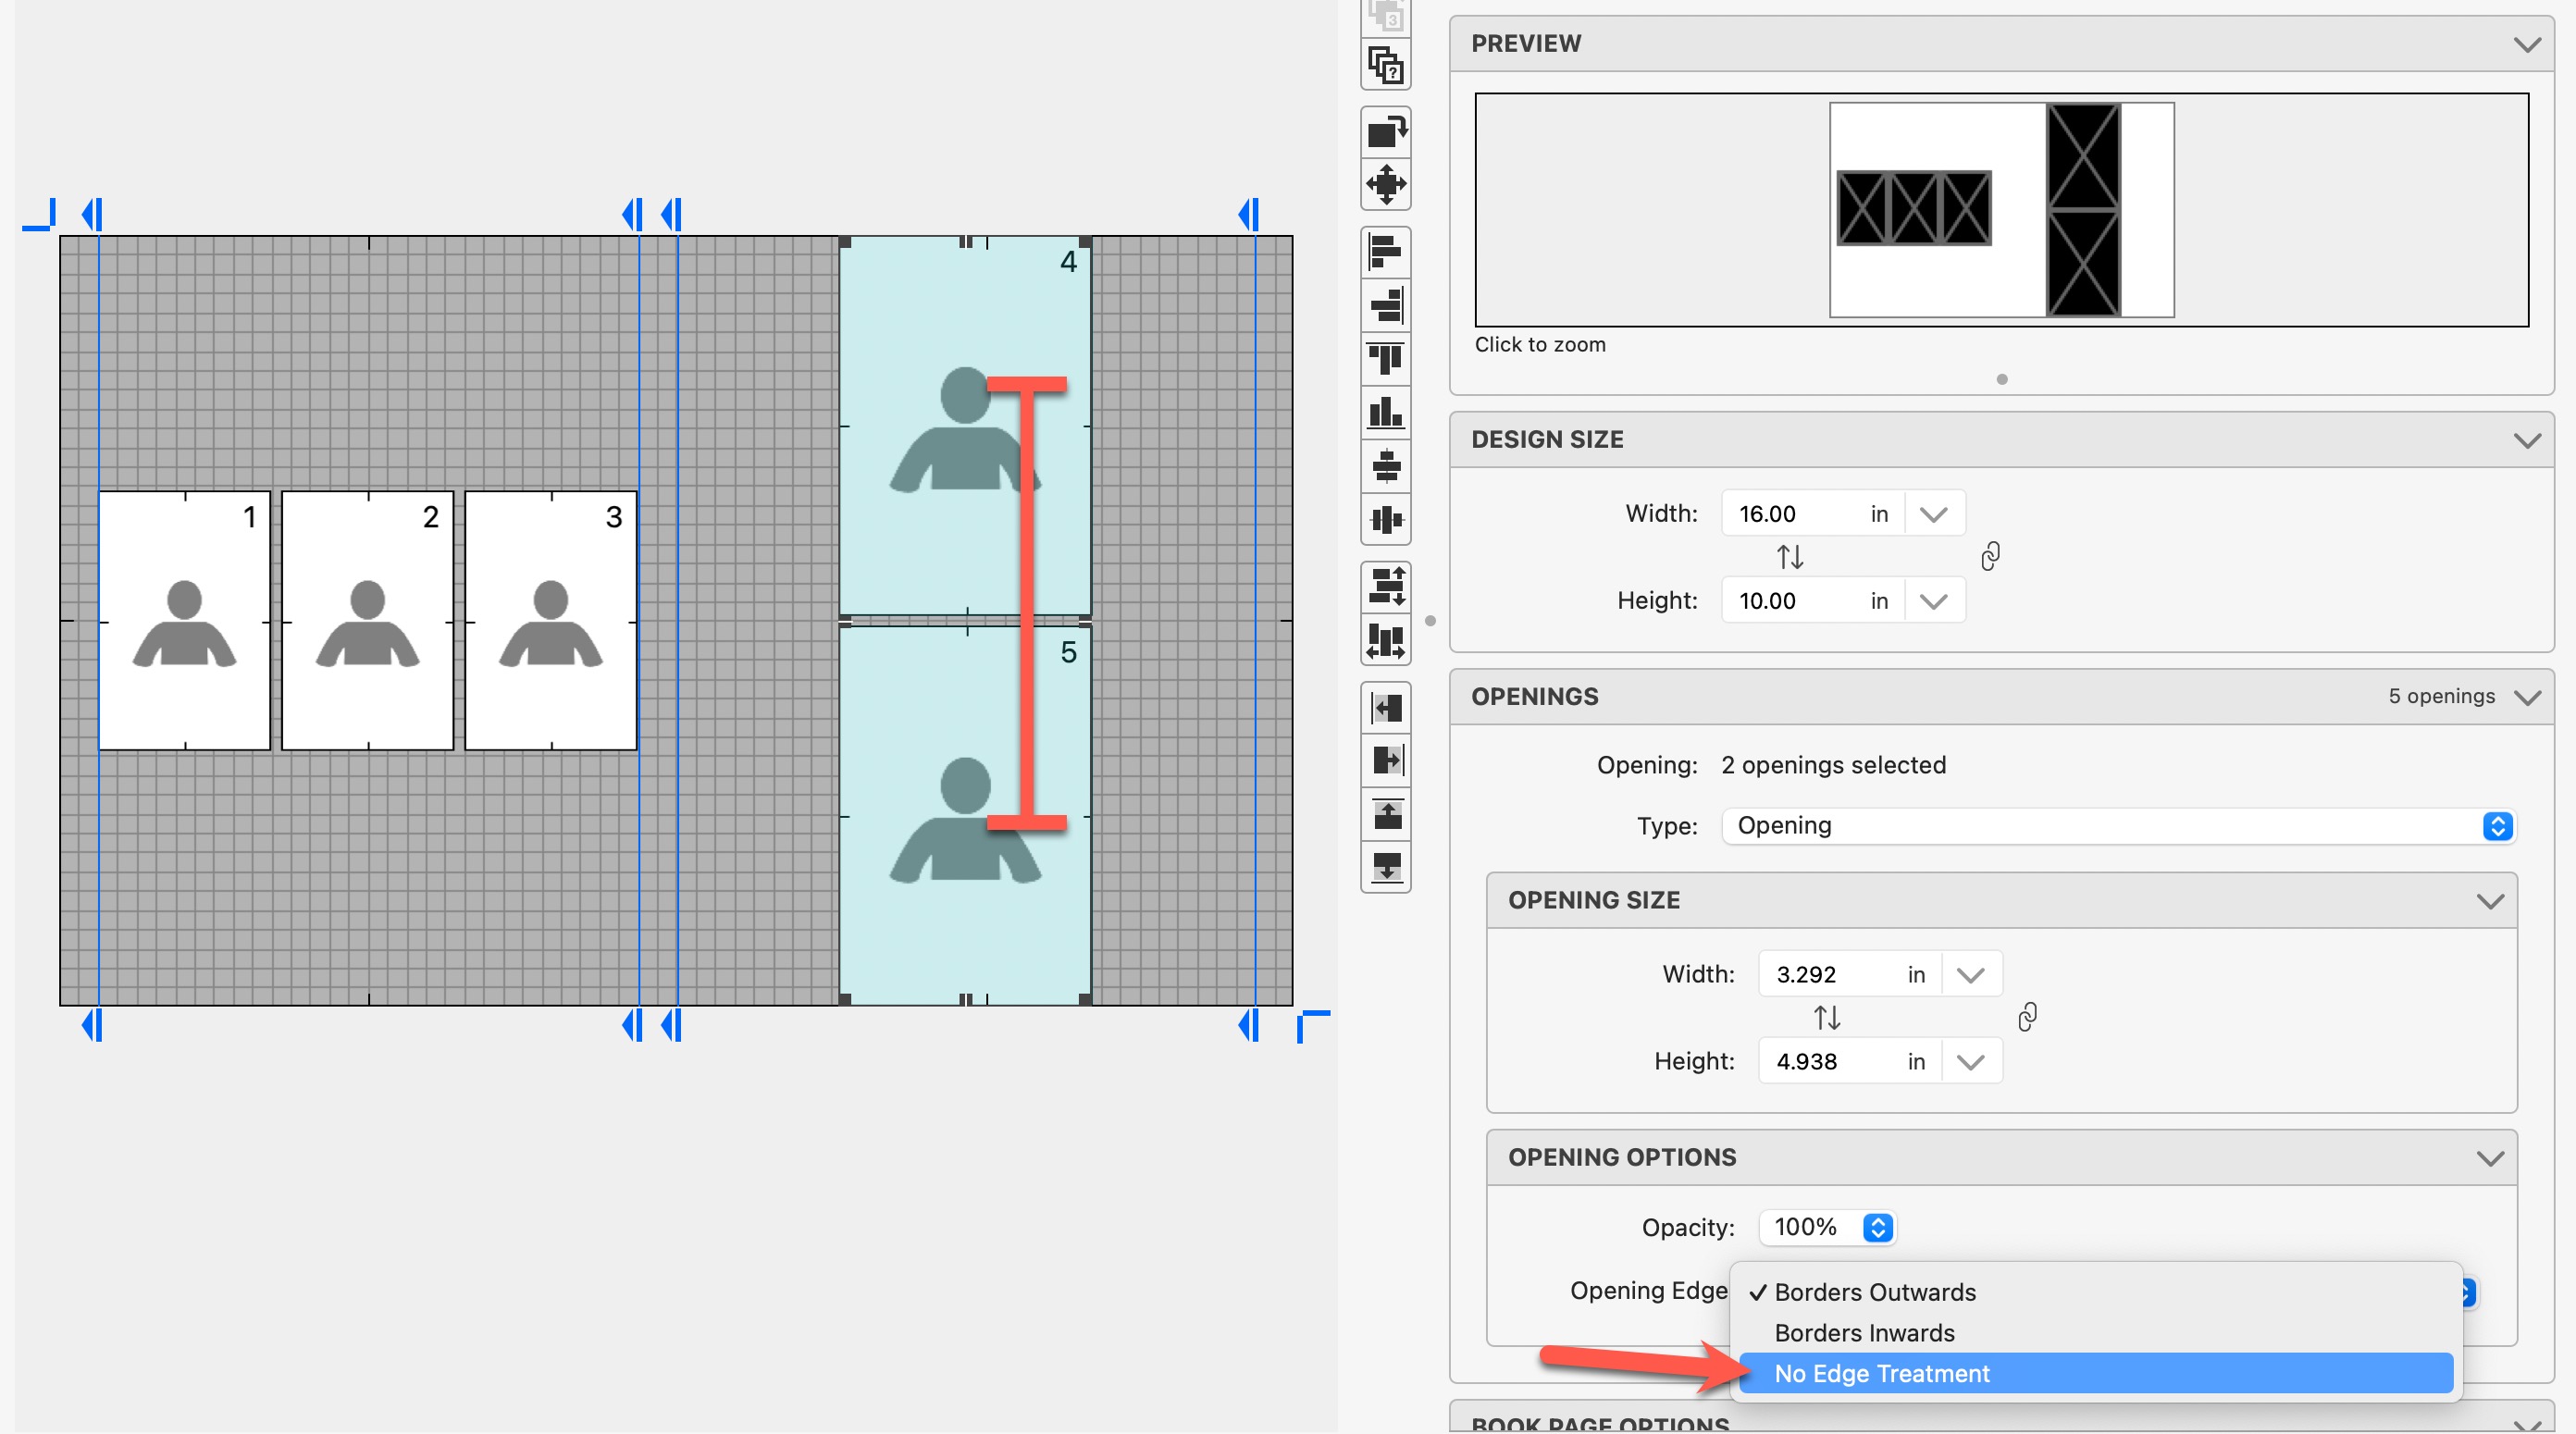Click the preview thumbnail to zoom
The height and width of the screenshot is (1434, 2576).
pos(2001,210)
